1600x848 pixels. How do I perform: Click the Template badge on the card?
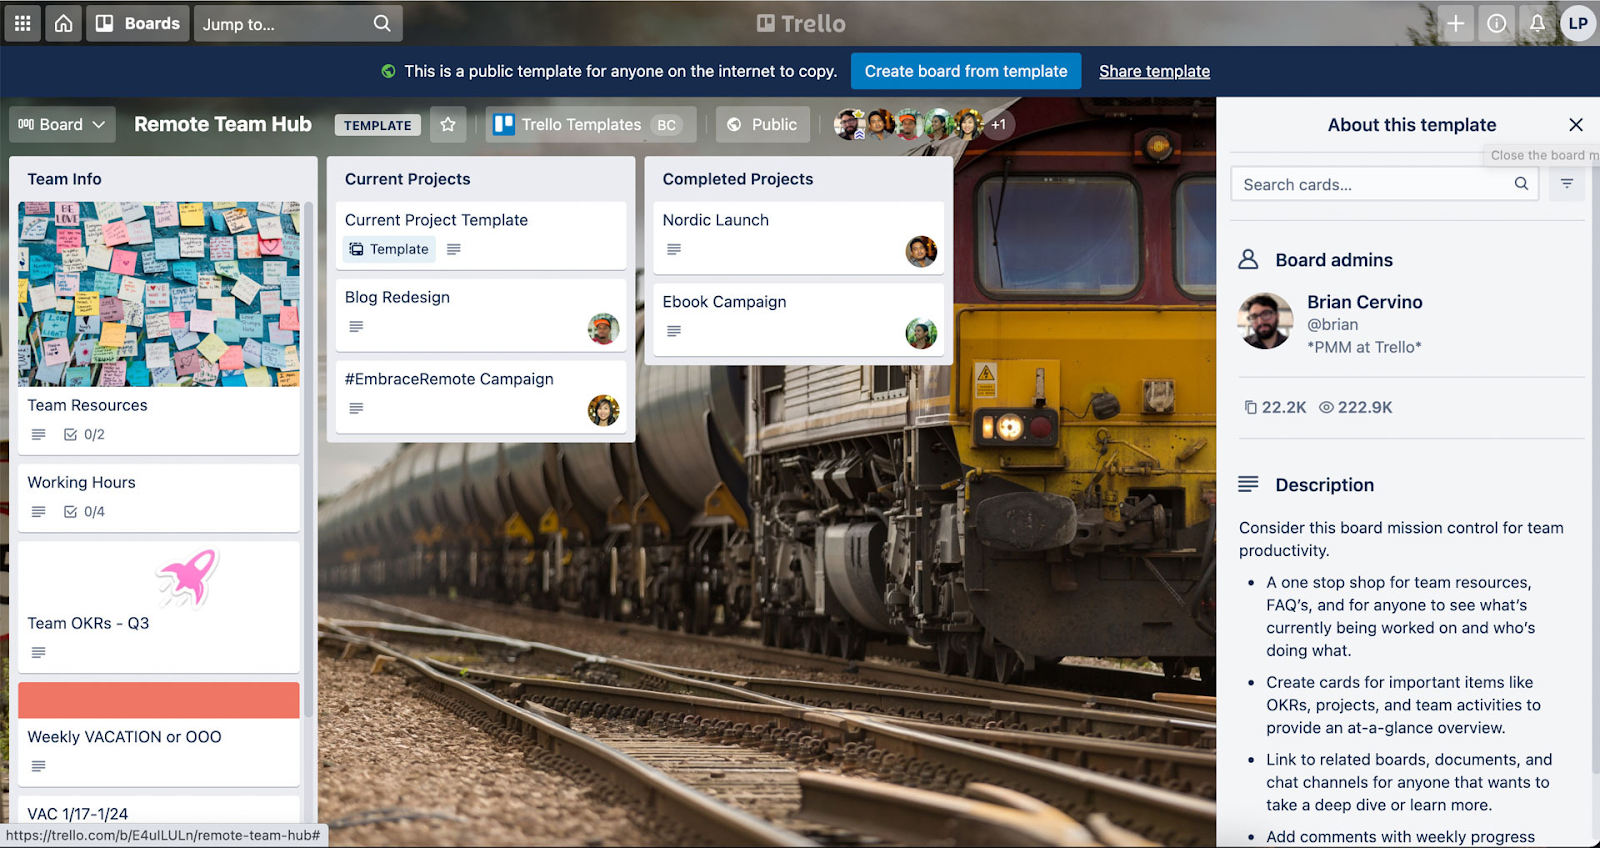[389, 249]
